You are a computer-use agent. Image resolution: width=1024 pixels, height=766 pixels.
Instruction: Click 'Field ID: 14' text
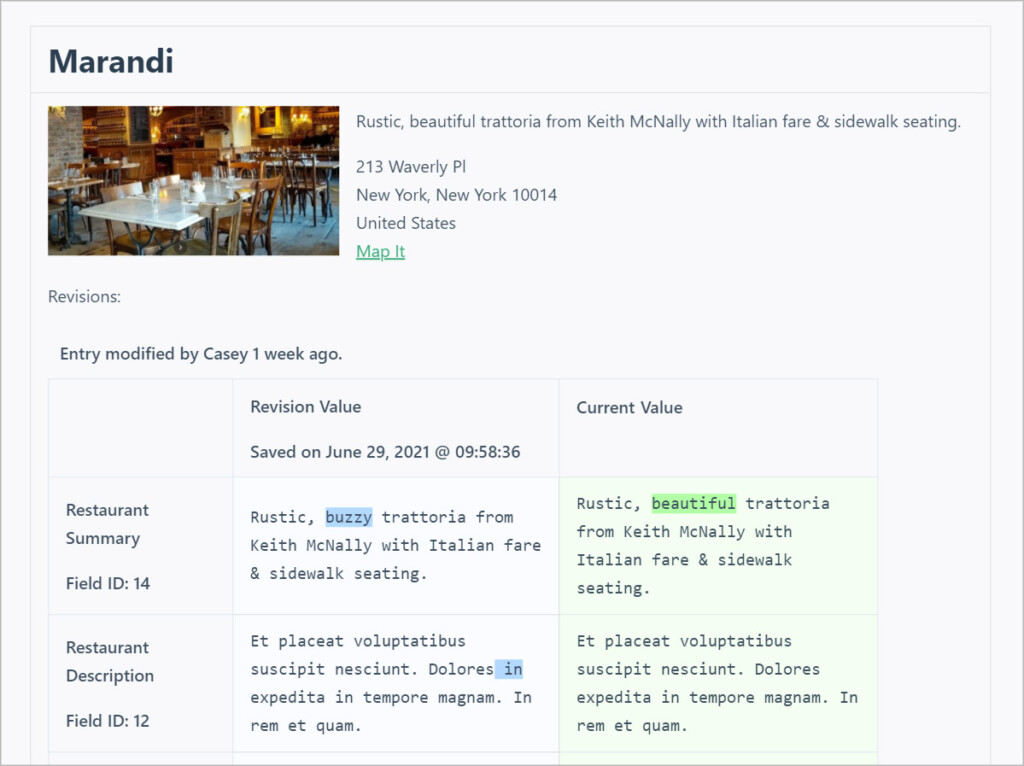pyautogui.click(x=108, y=583)
